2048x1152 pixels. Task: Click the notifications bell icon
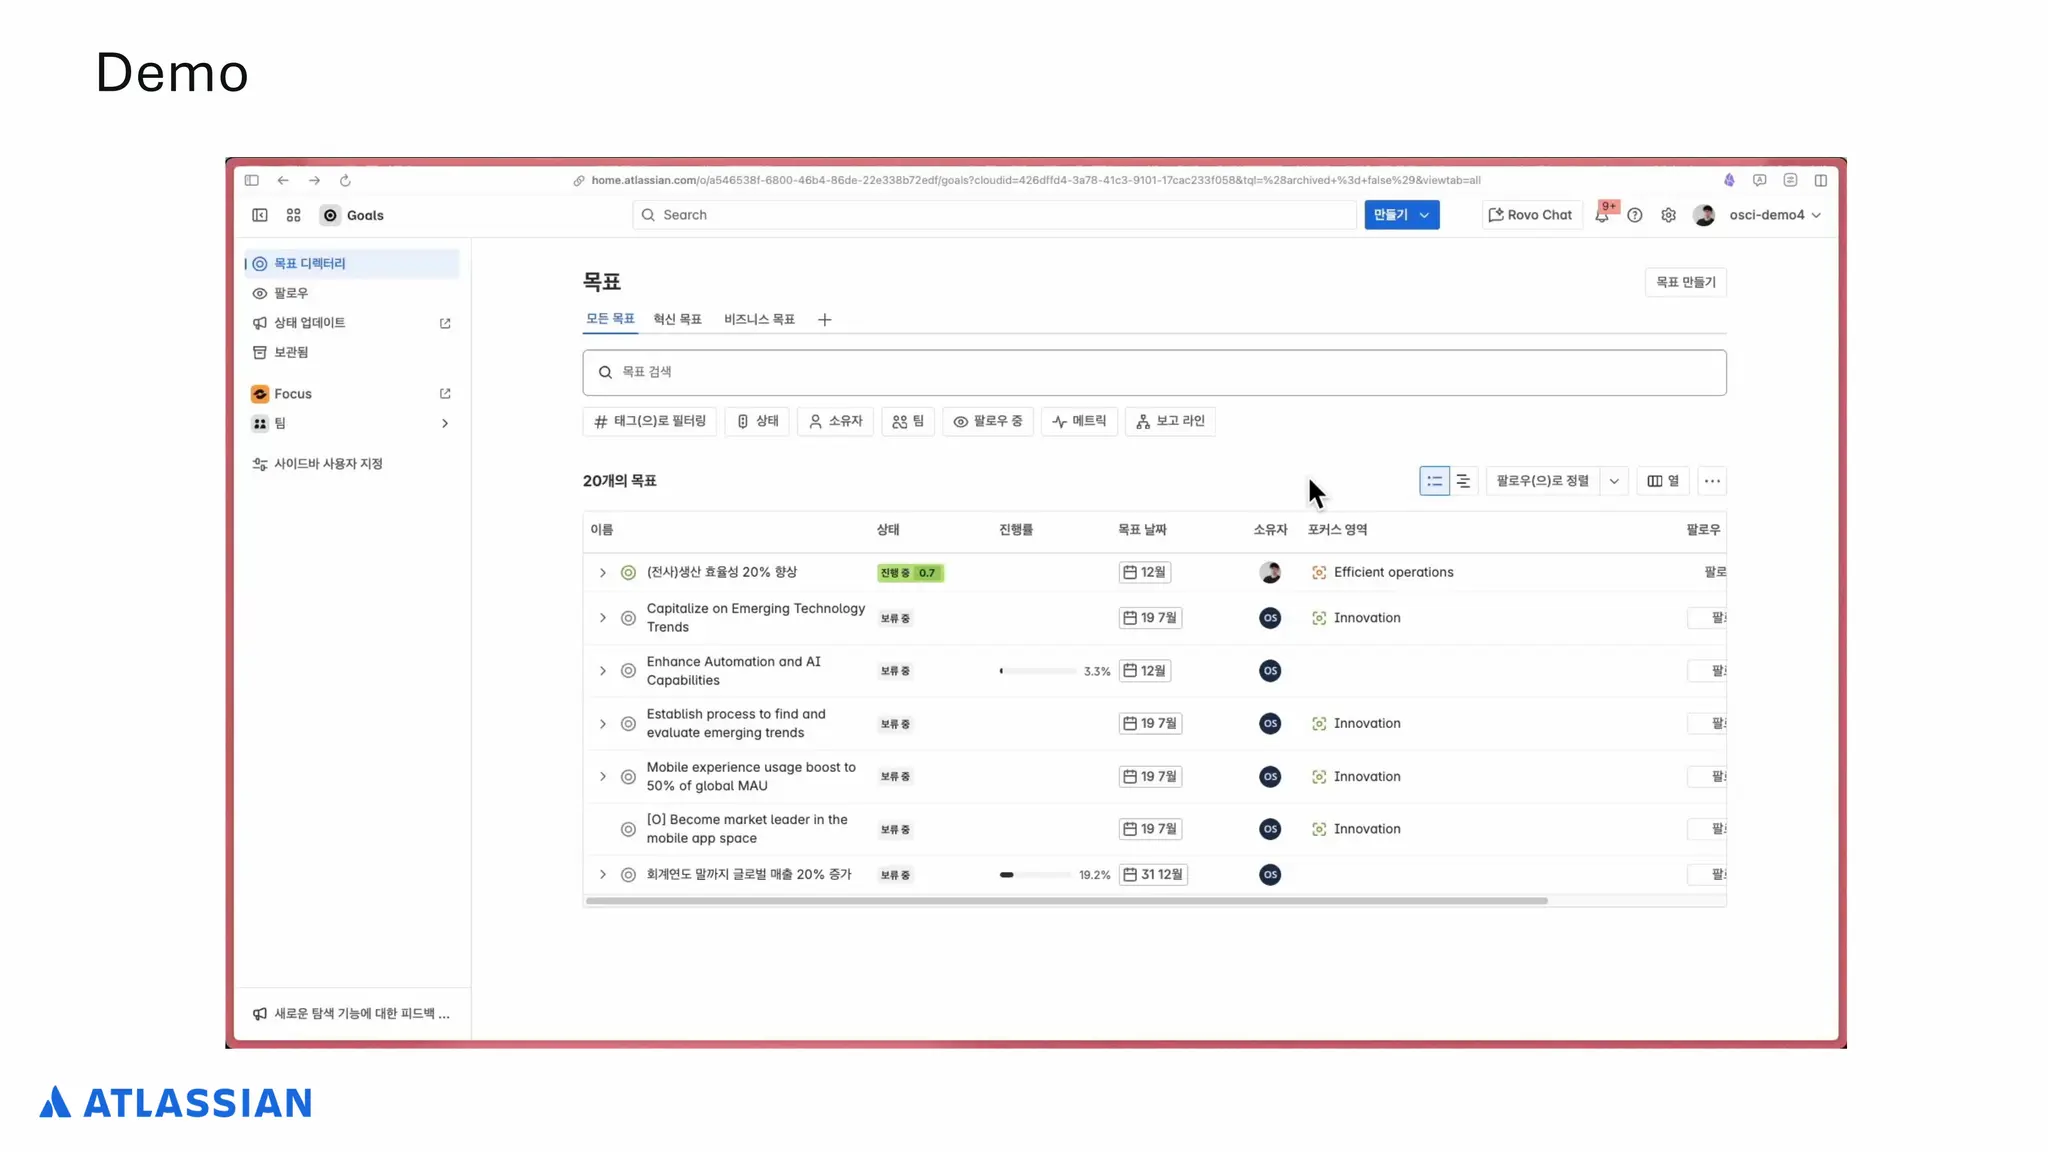[x=1602, y=215]
